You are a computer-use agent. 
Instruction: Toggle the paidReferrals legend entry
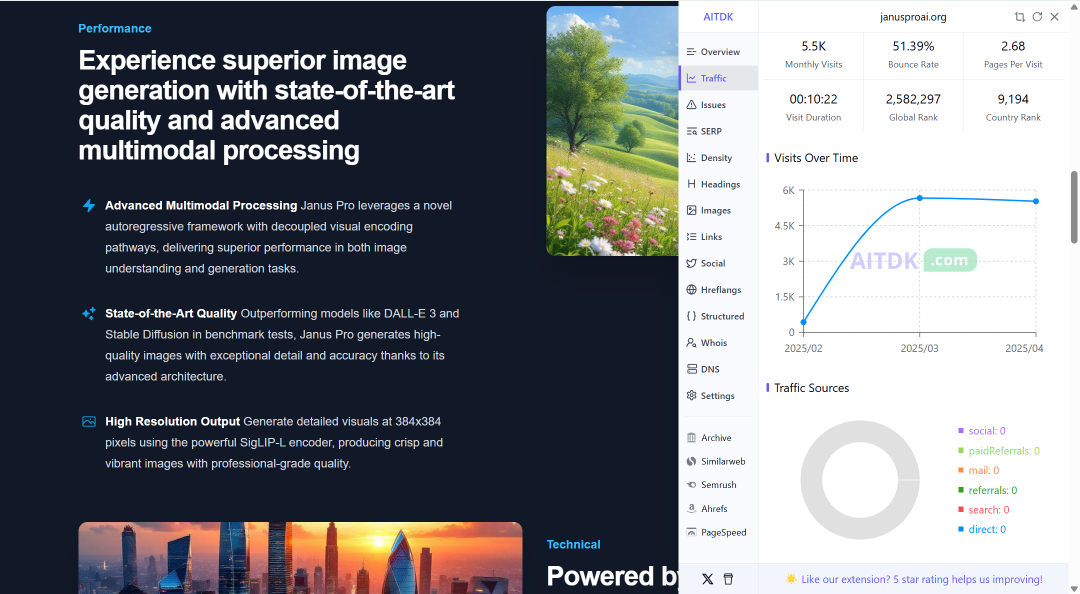999,451
